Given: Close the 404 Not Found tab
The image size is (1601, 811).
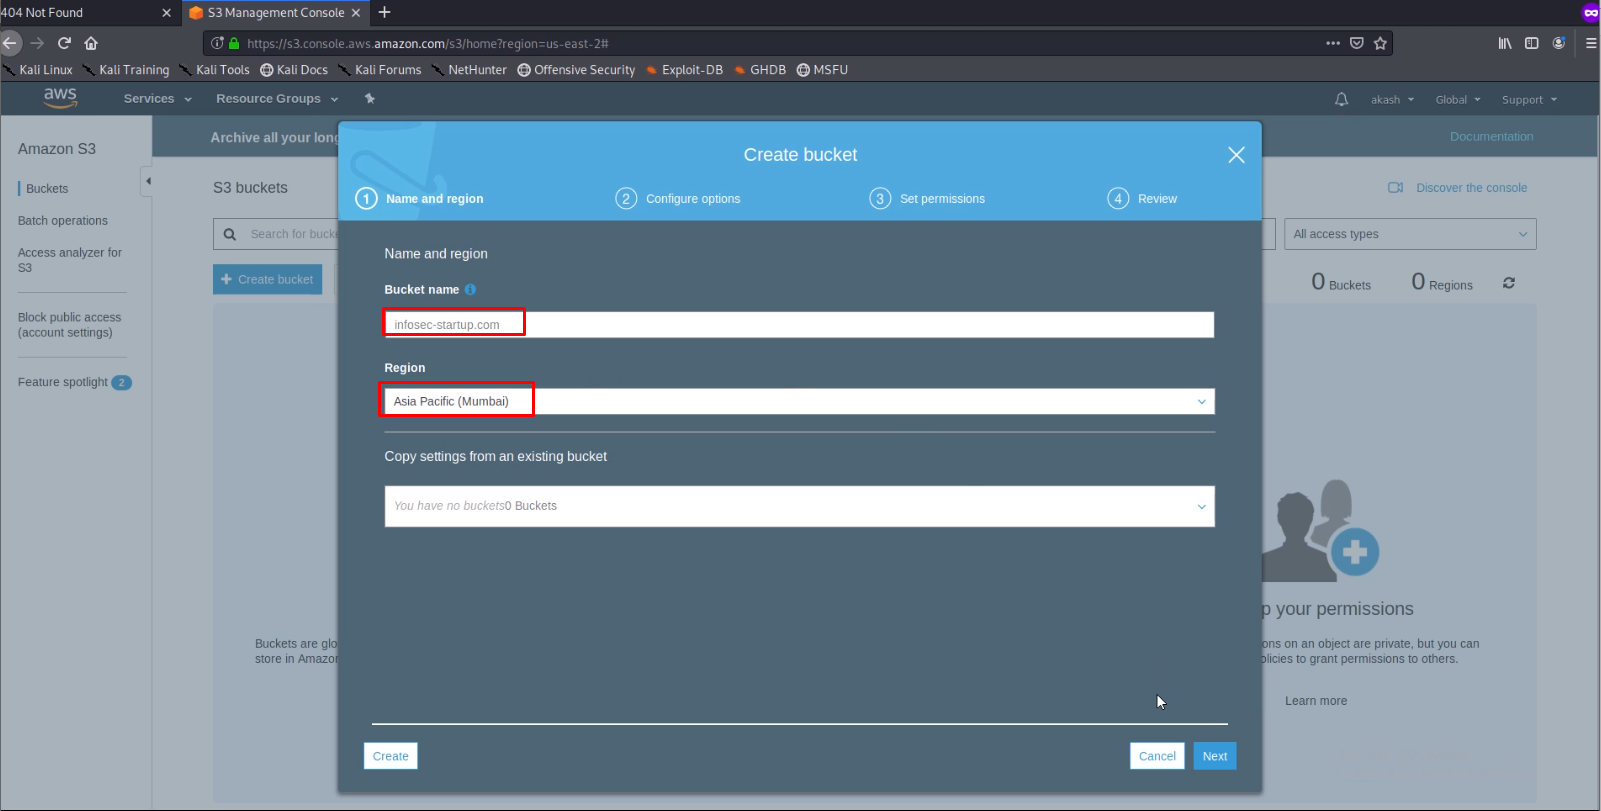Looking at the screenshot, I should 166,13.
